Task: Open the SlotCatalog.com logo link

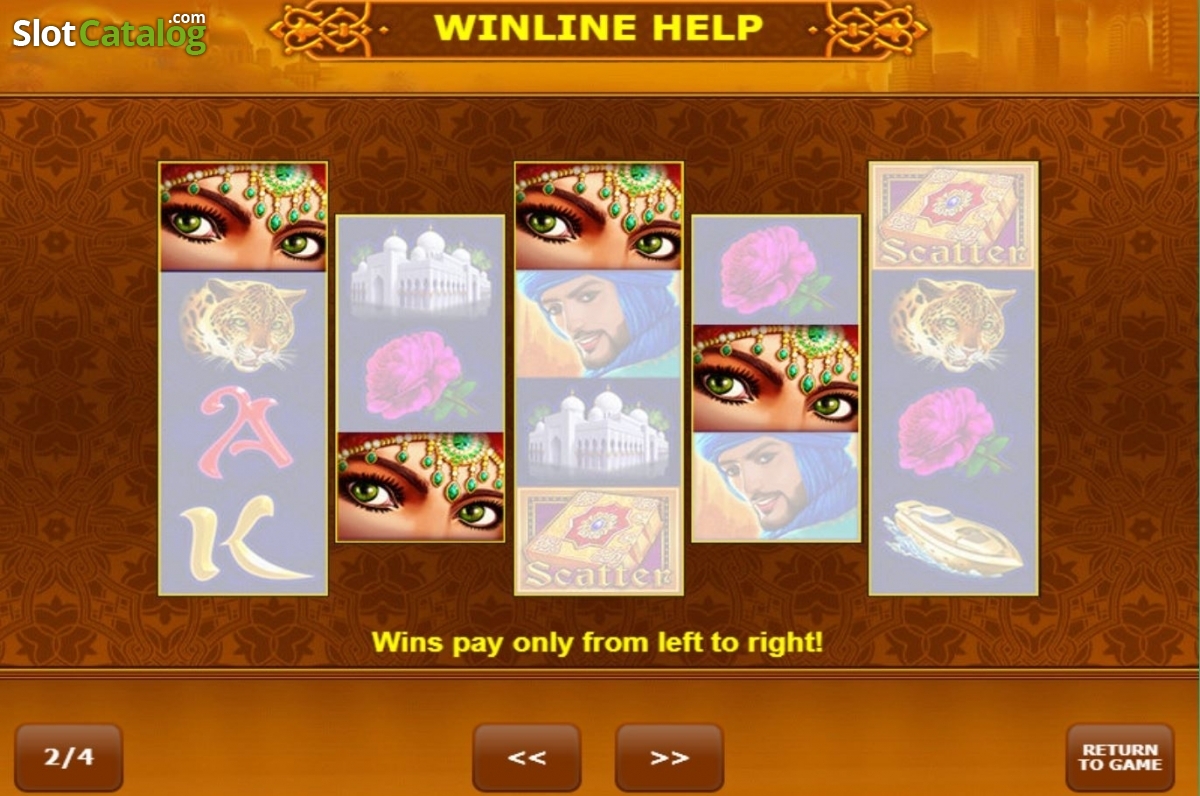Action: pyautogui.click(x=110, y=33)
